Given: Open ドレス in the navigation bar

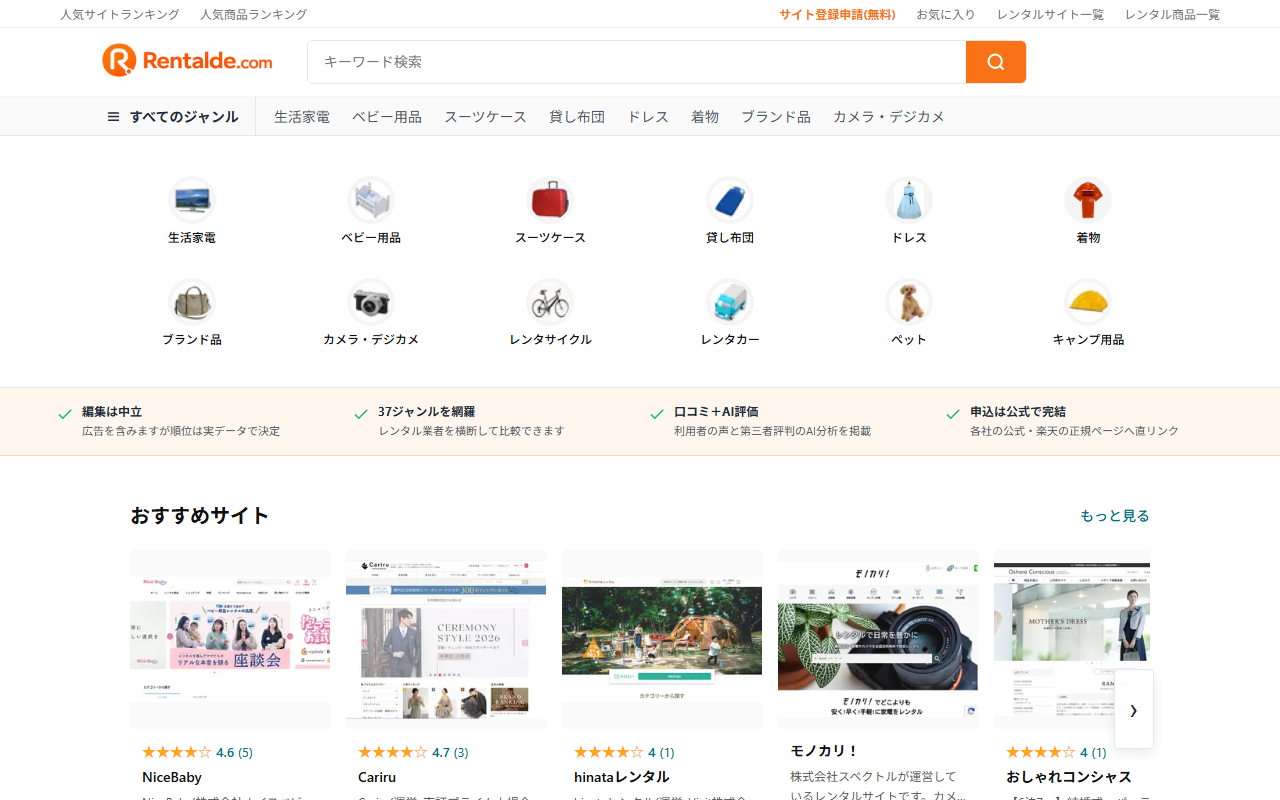Looking at the screenshot, I should [648, 117].
